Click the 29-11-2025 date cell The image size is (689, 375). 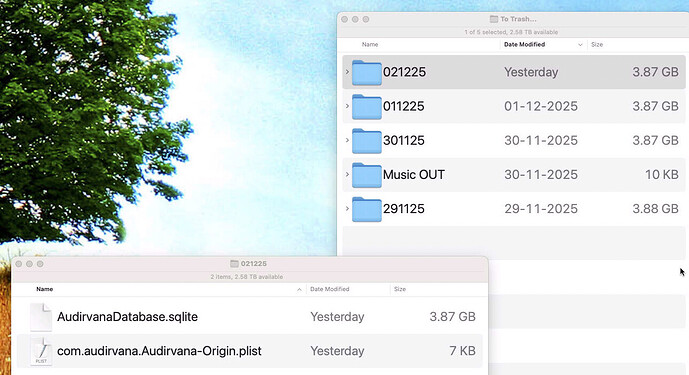541,209
